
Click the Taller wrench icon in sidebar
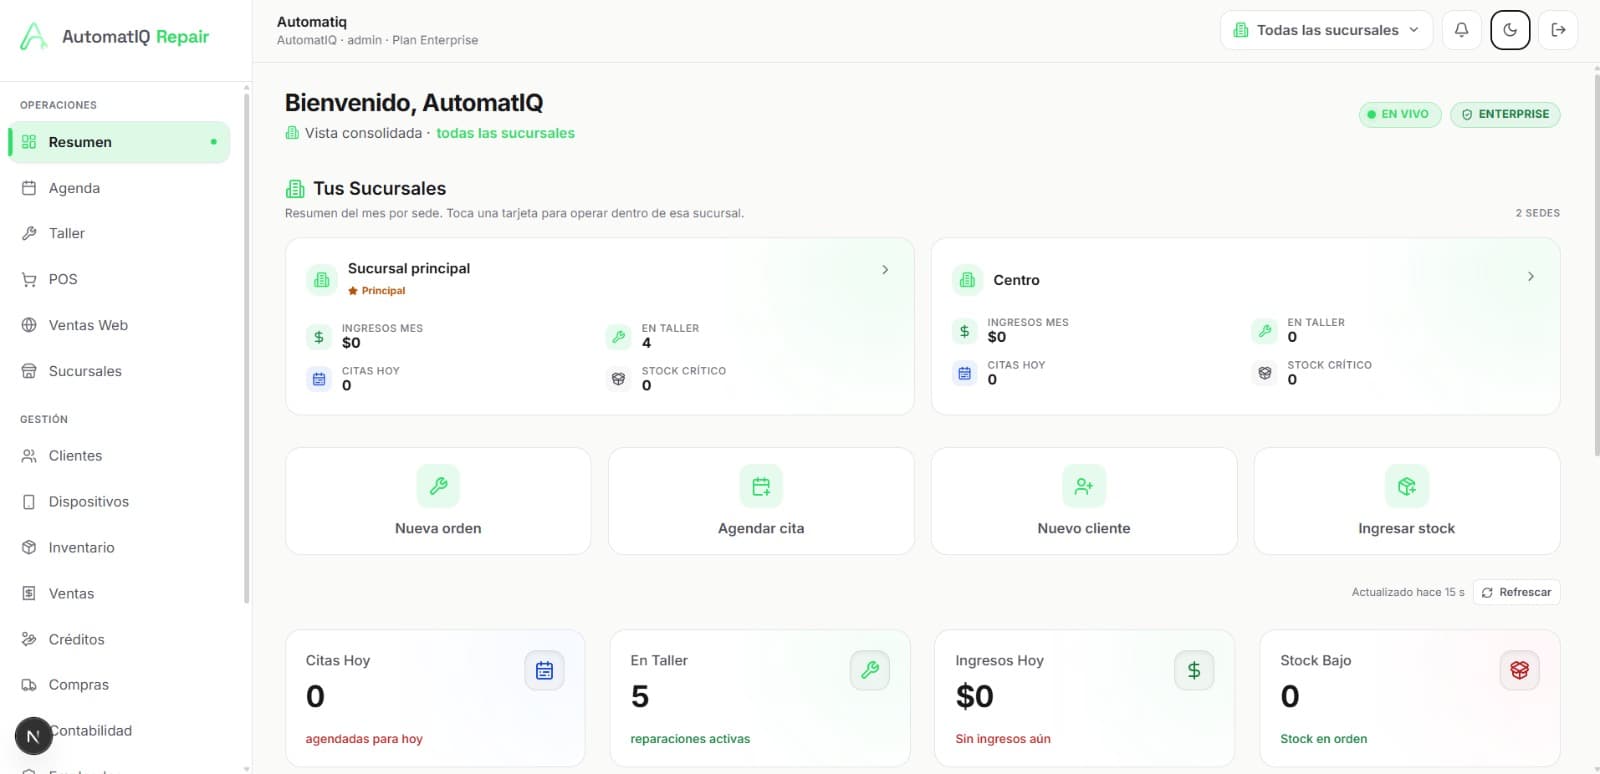coord(29,233)
